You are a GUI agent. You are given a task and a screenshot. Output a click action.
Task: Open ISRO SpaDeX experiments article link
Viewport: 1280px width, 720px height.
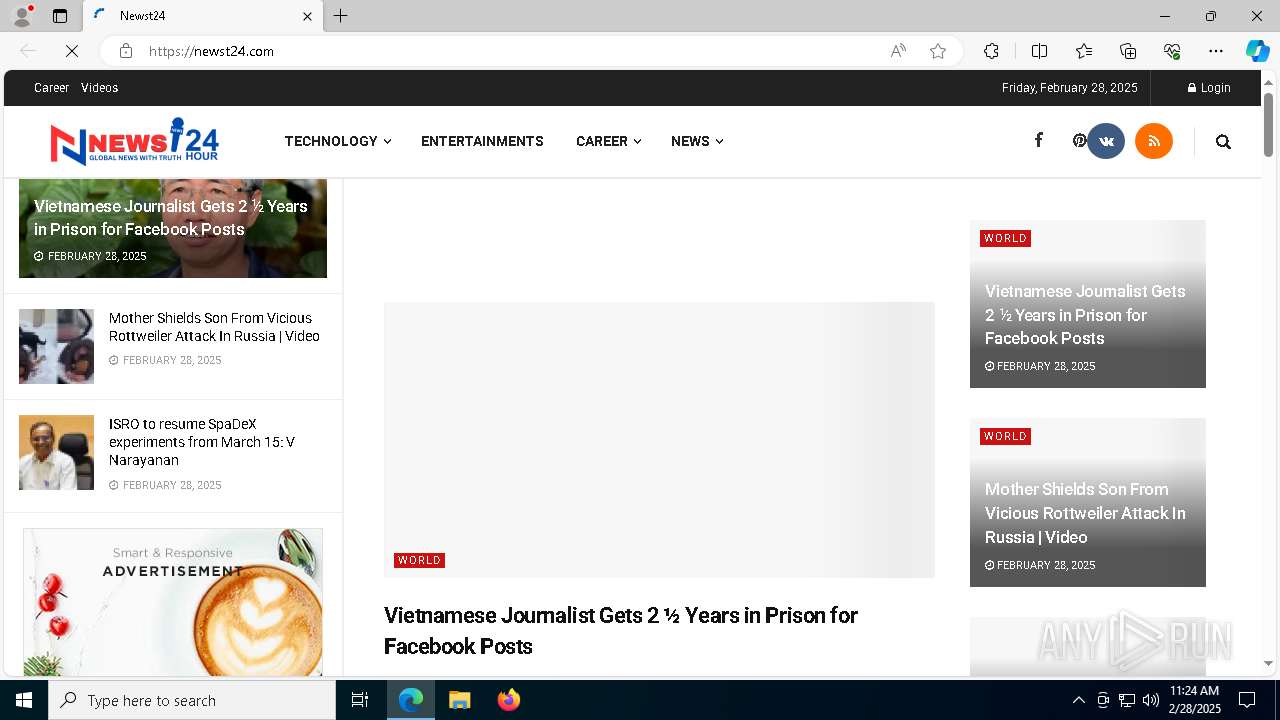(x=202, y=442)
